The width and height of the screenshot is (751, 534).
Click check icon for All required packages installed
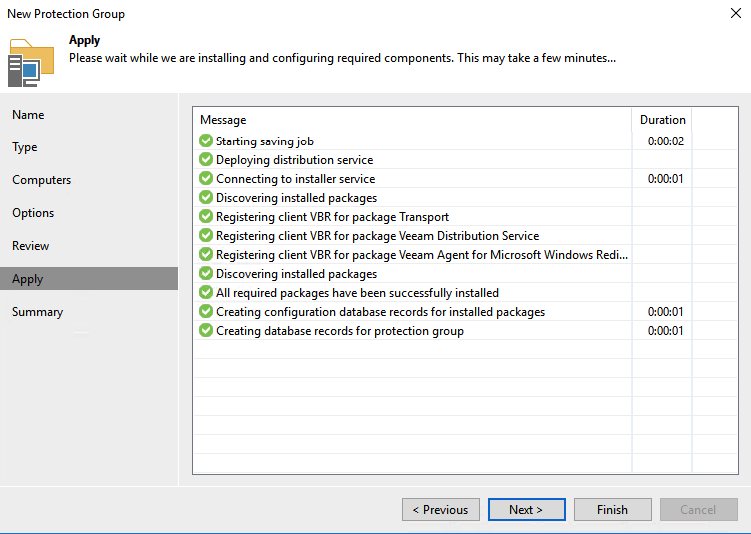(206, 293)
